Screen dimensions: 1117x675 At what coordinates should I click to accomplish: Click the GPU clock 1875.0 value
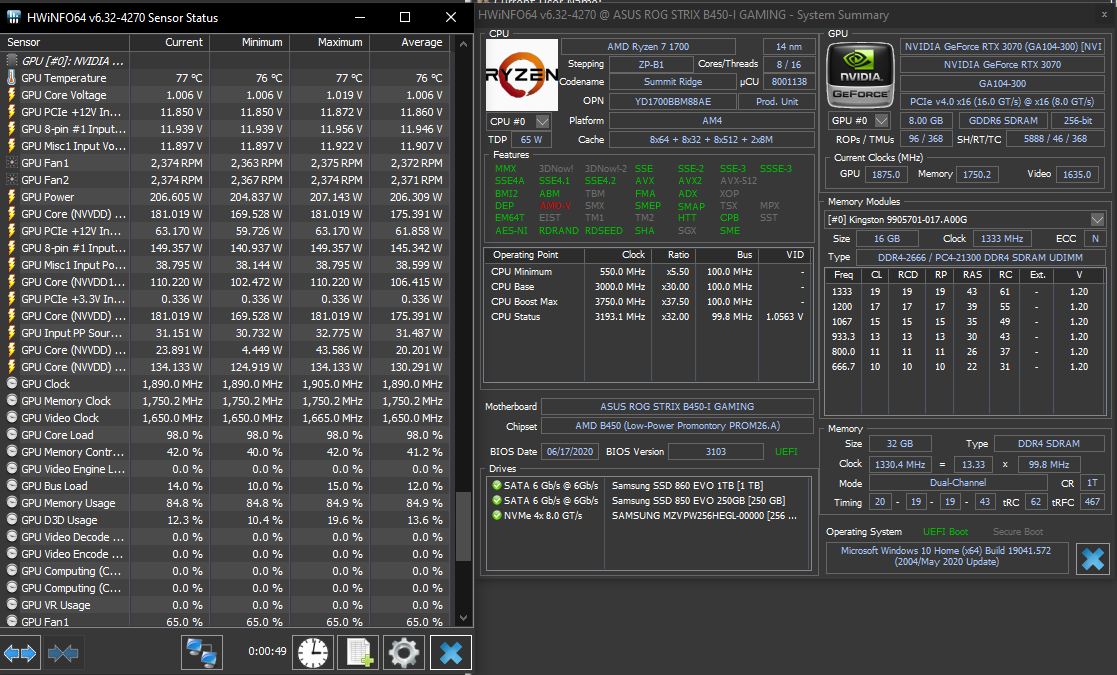click(x=885, y=174)
